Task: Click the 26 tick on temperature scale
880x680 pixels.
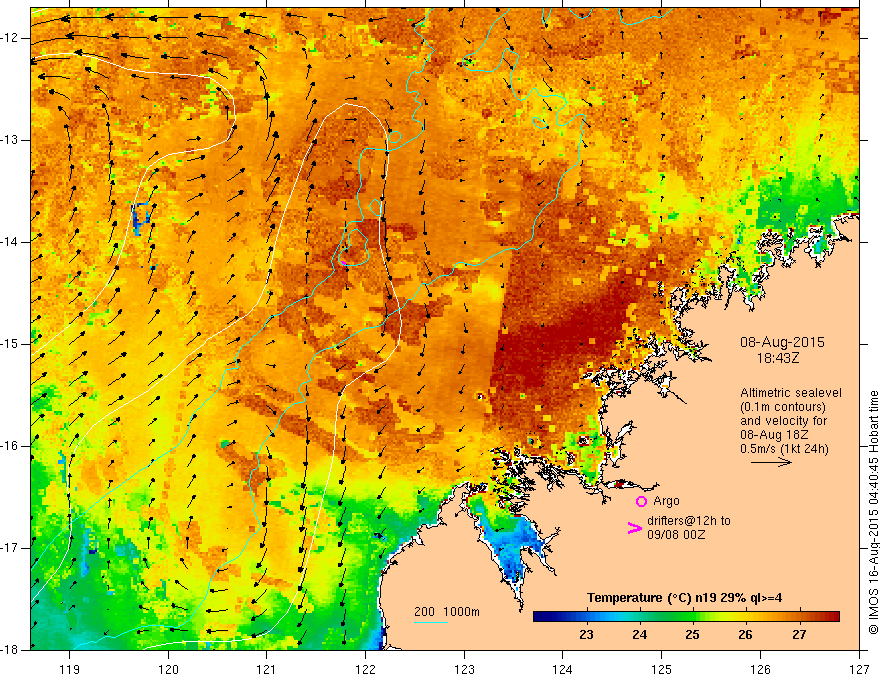Action: (745, 635)
